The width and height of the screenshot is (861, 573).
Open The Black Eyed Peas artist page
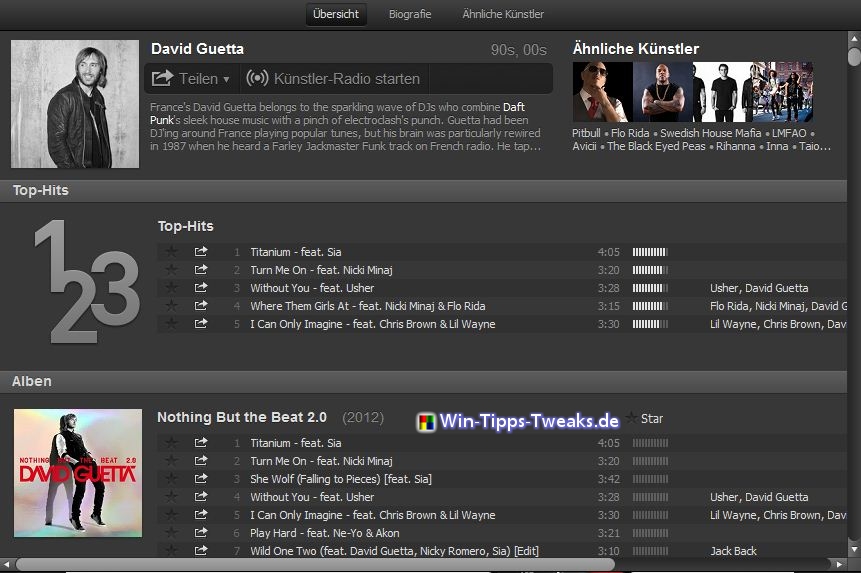[656, 146]
